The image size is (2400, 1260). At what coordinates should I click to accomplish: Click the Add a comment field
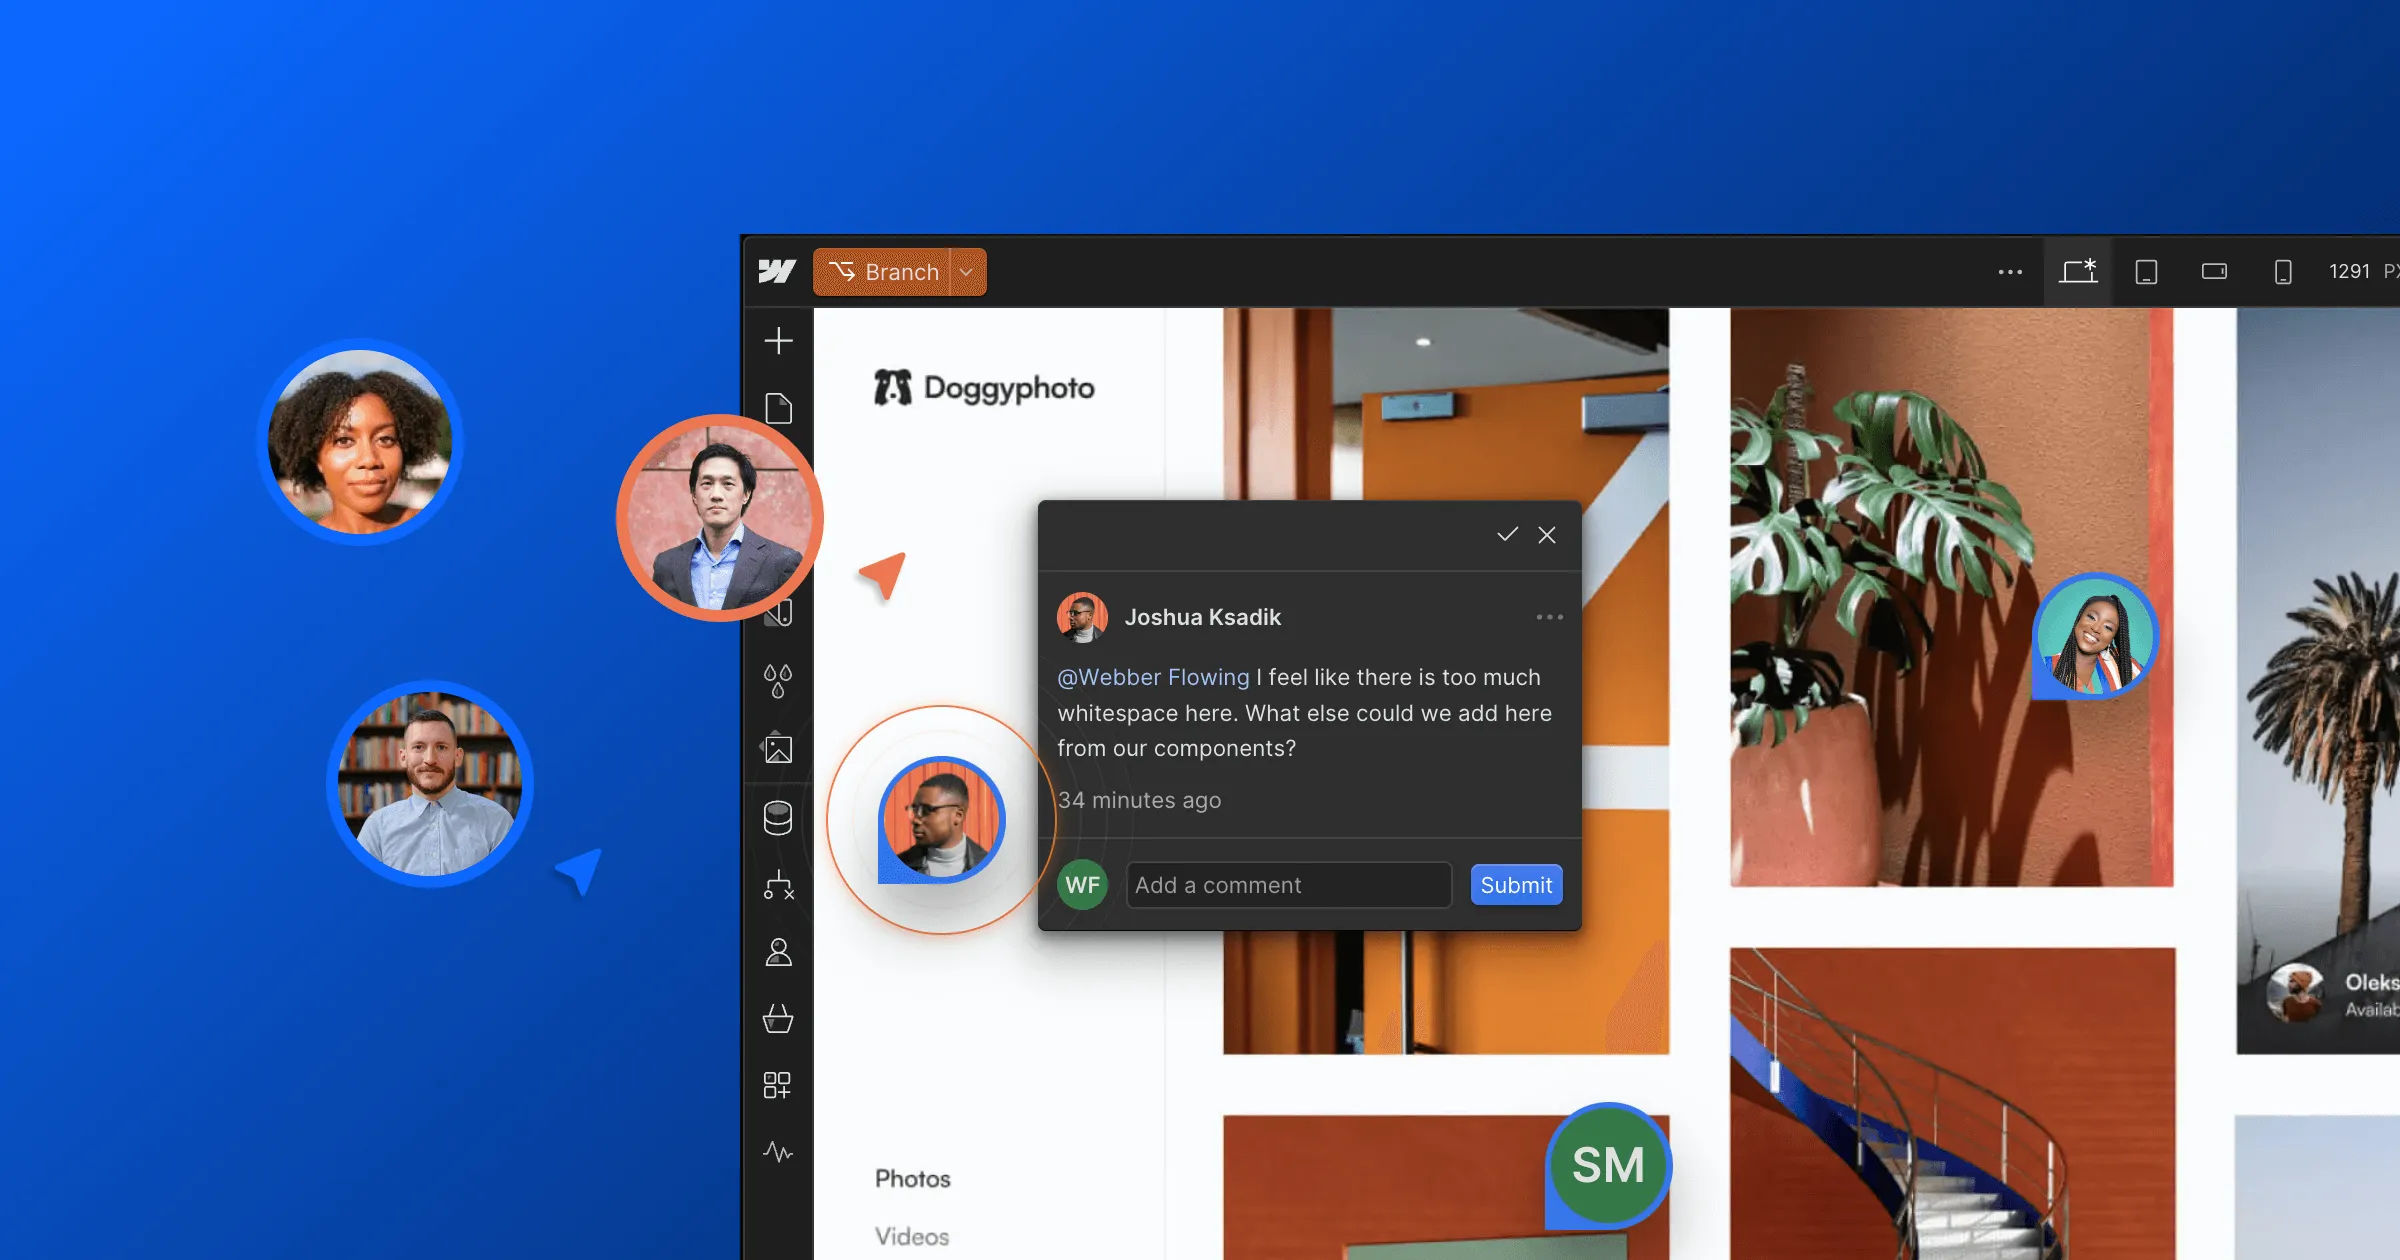(x=1288, y=885)
